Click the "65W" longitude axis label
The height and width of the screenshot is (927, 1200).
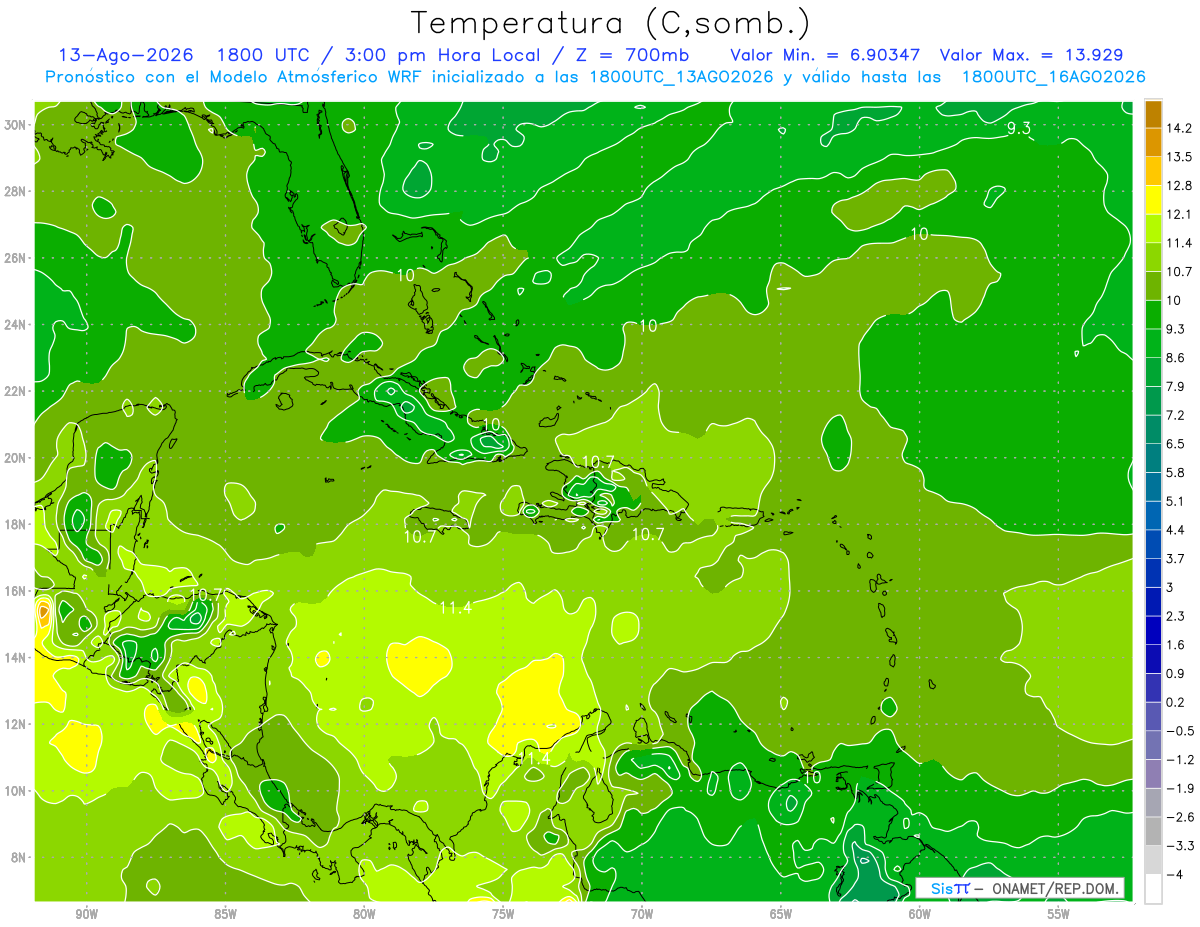coord(781,914)
